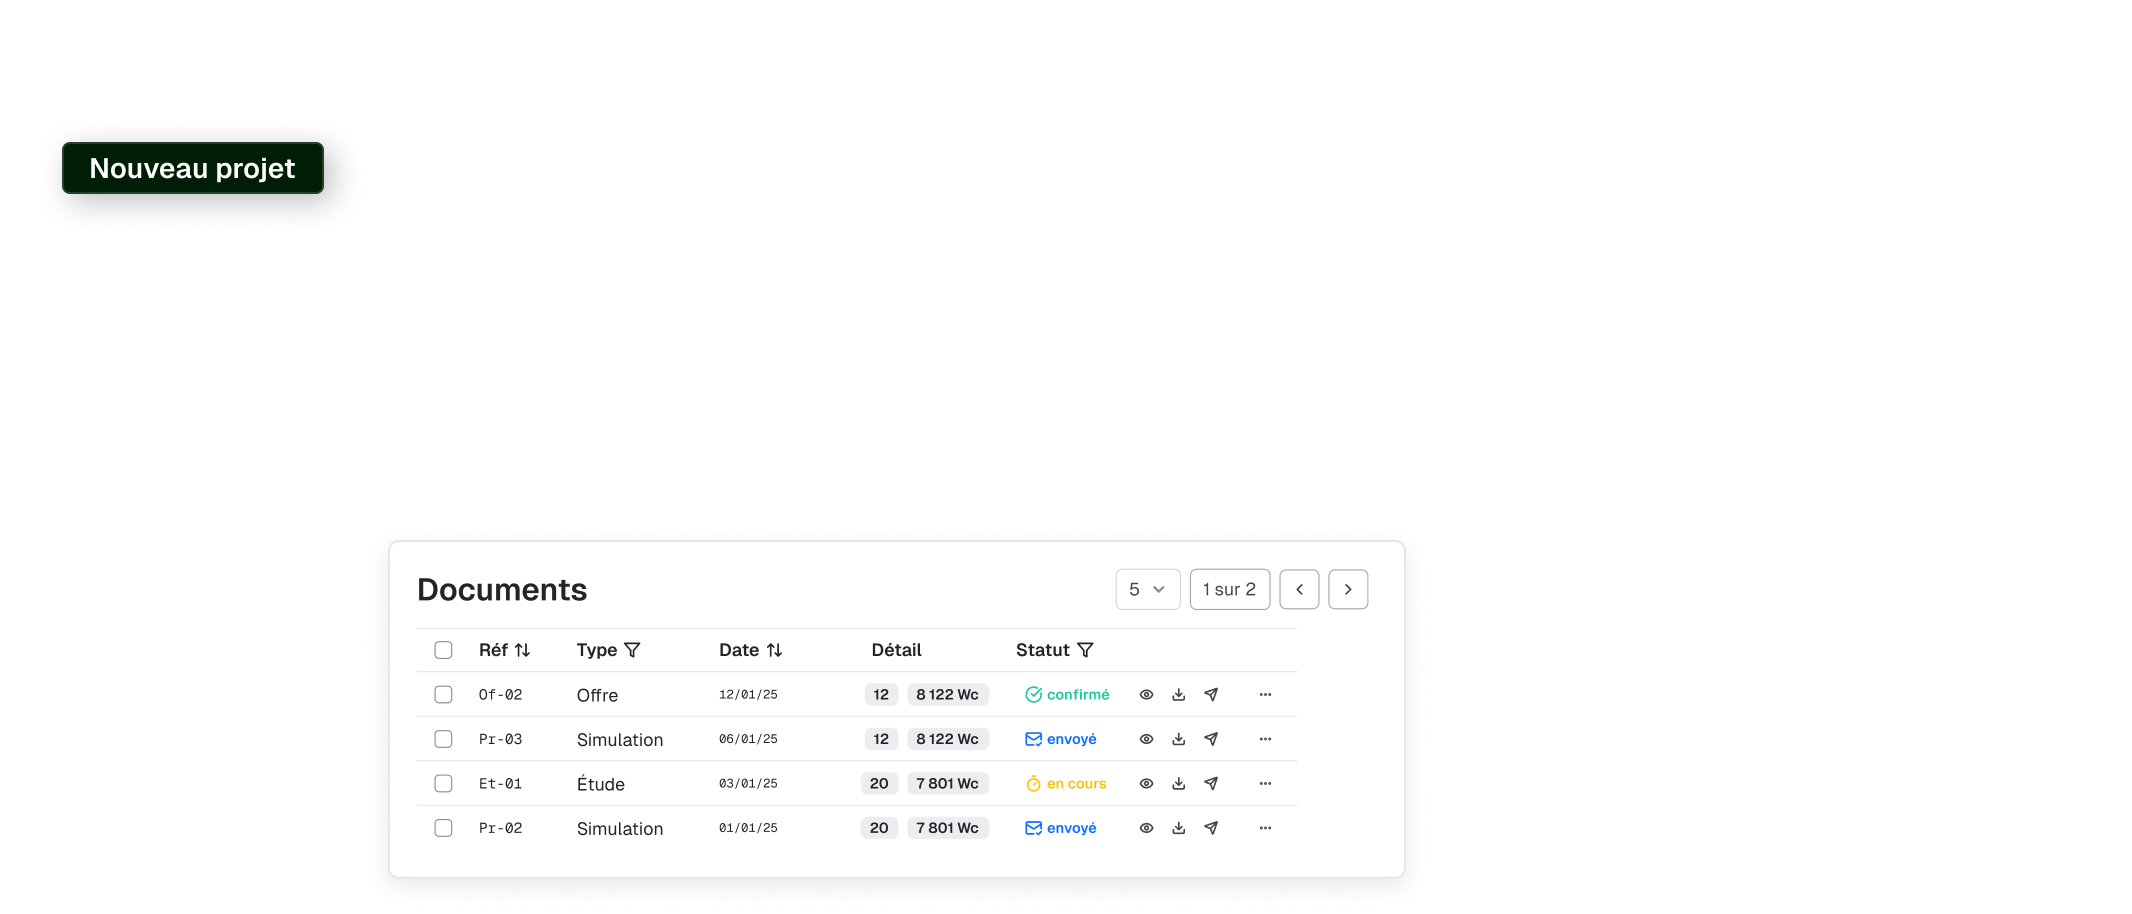The image size is (2132, 914).
Task: Go to previous page of documents
Action: pyautogui.click(x=1299, y=589)
